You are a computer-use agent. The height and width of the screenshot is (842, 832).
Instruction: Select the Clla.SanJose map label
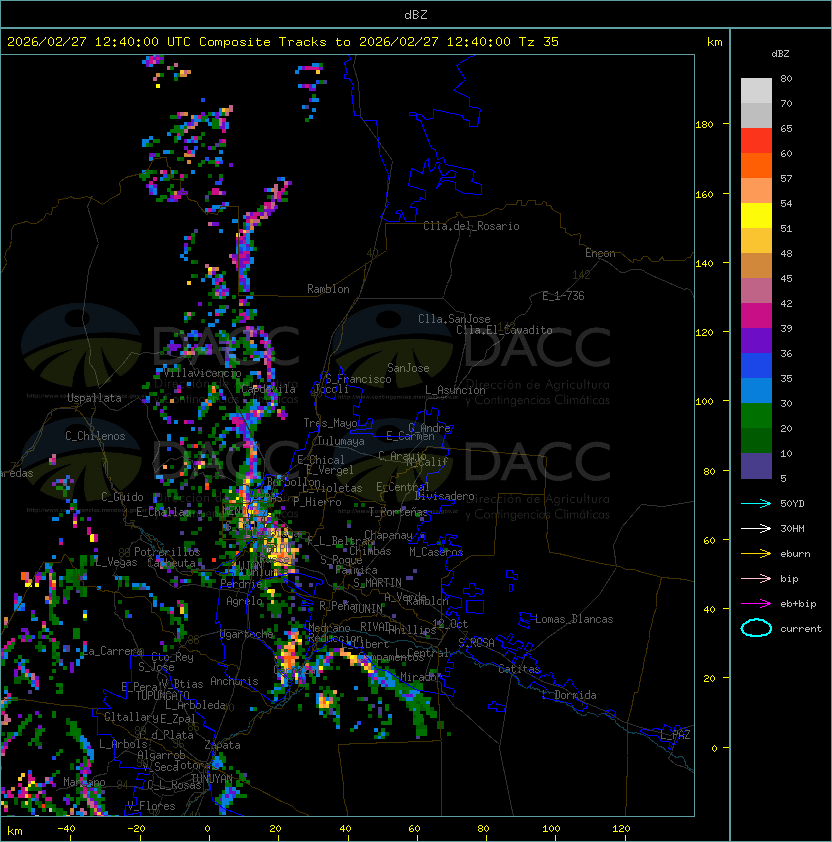[x=454, y=319]
